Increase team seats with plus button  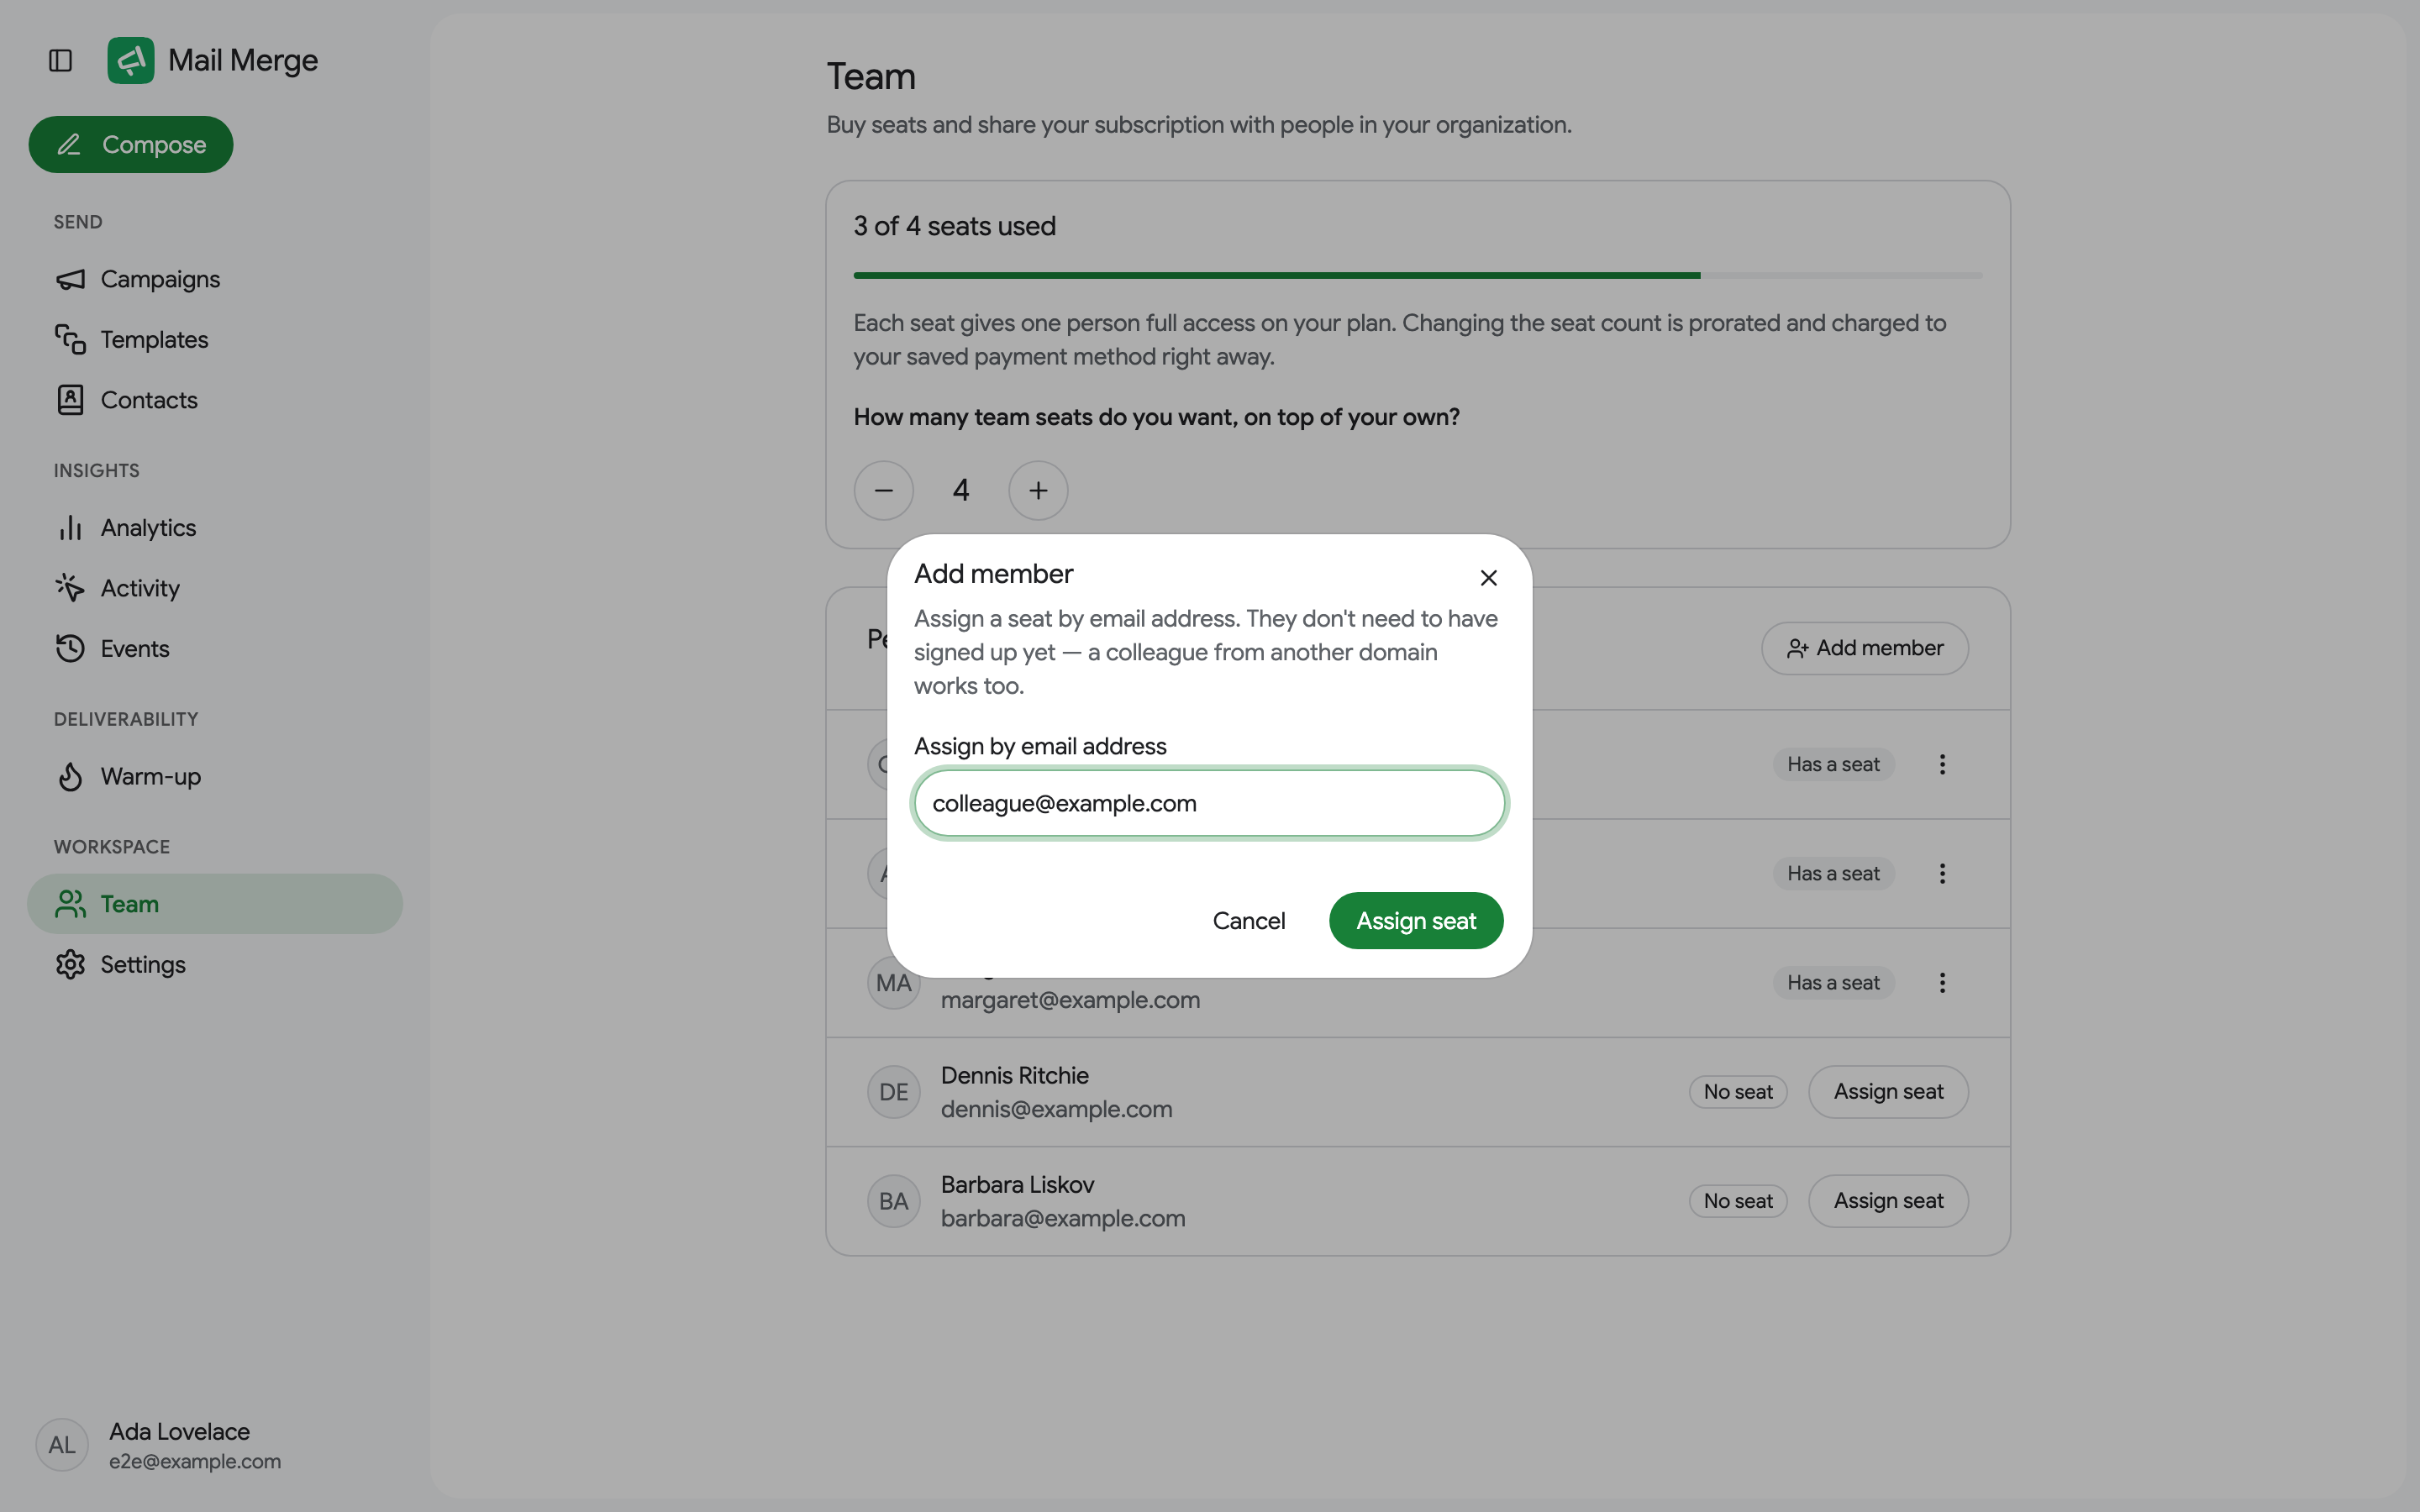pyautogui.click(x=1038, y=490)
